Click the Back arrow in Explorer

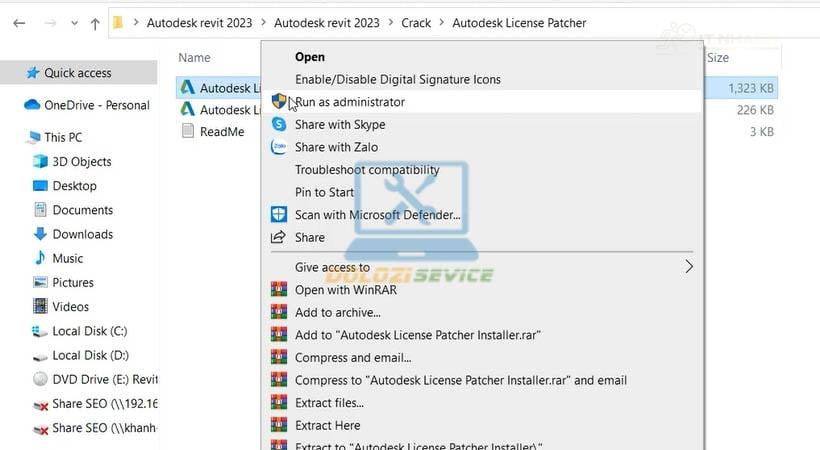tap(19, 22)
